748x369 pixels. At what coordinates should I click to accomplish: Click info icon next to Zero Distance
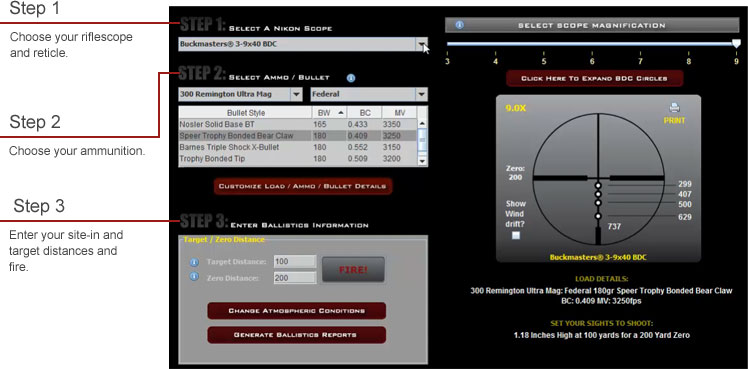click(194, 277)
